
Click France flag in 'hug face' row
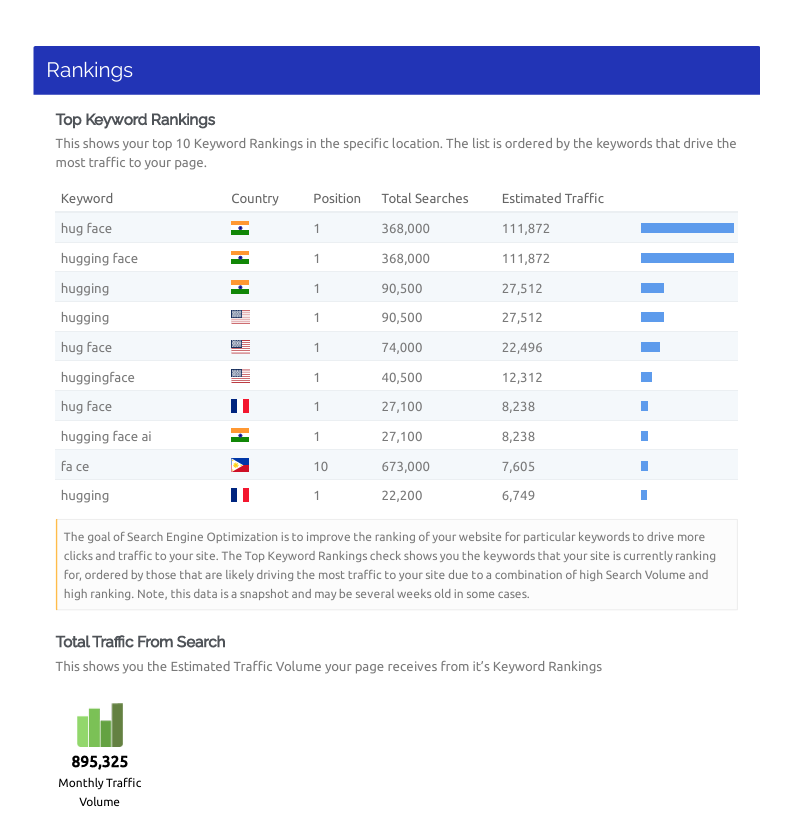point(240,406)
